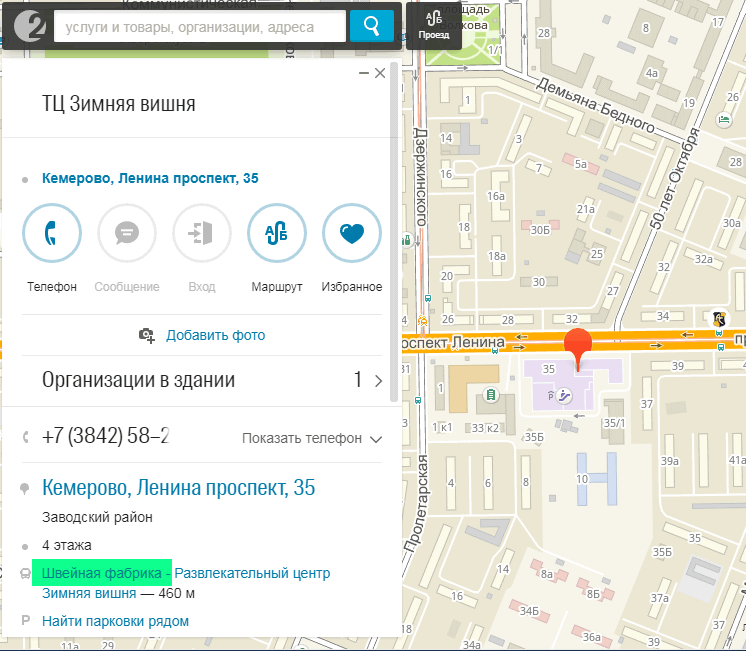Click the tram stop icon on Дзержинского

point(422,320)
